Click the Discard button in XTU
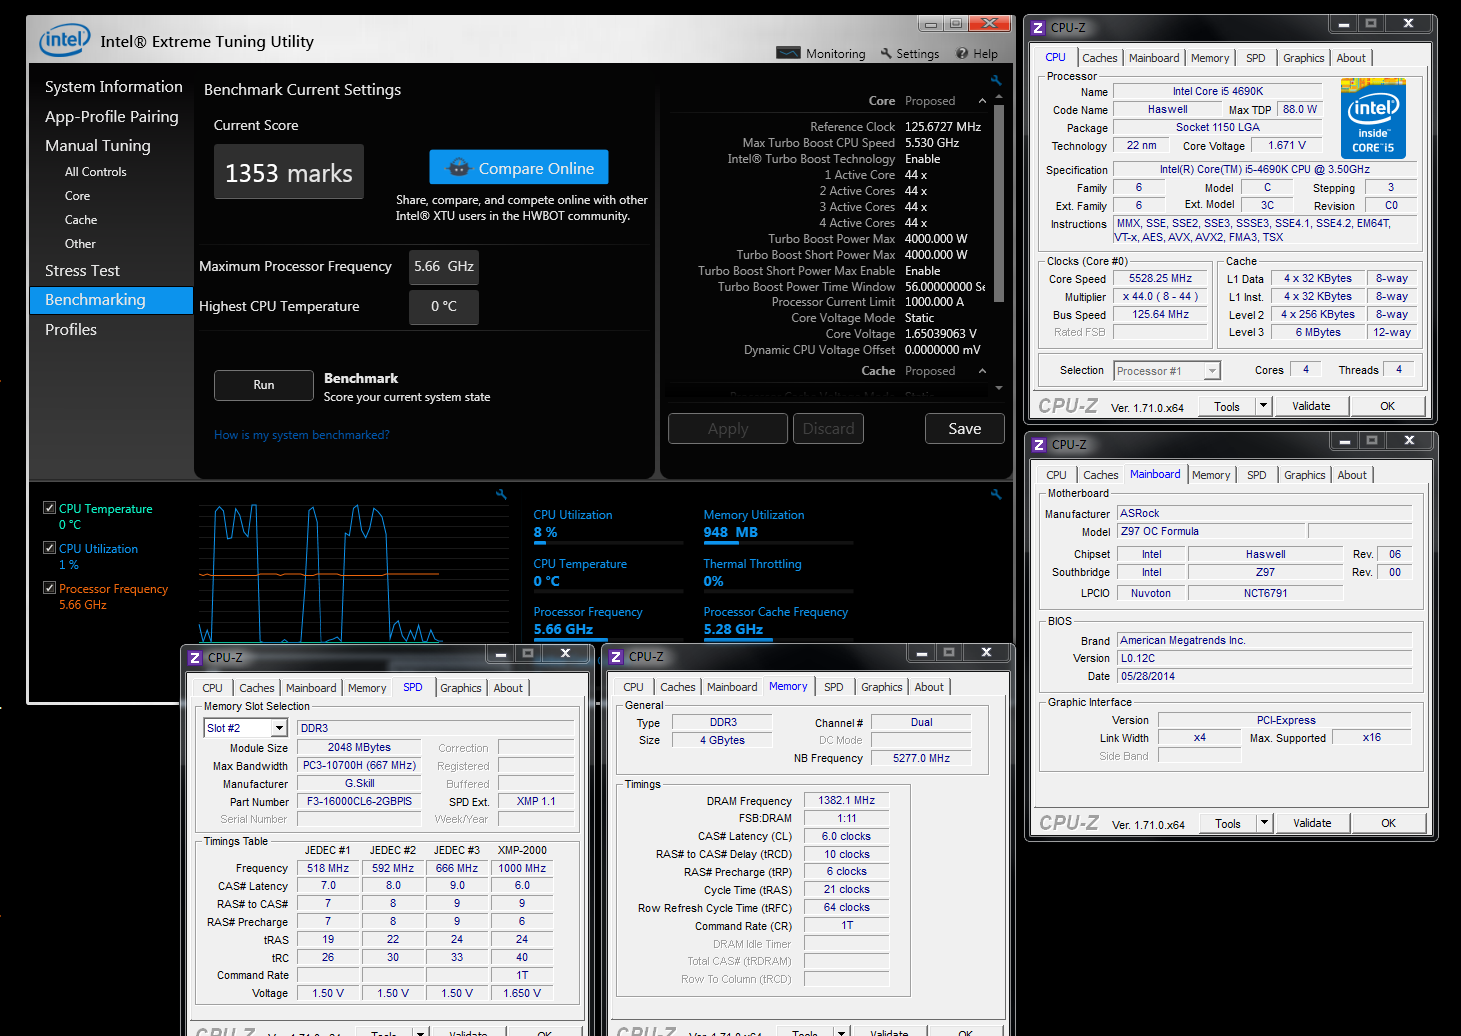This screenshot has height=1036, width=1461. (x=828, y=428)
